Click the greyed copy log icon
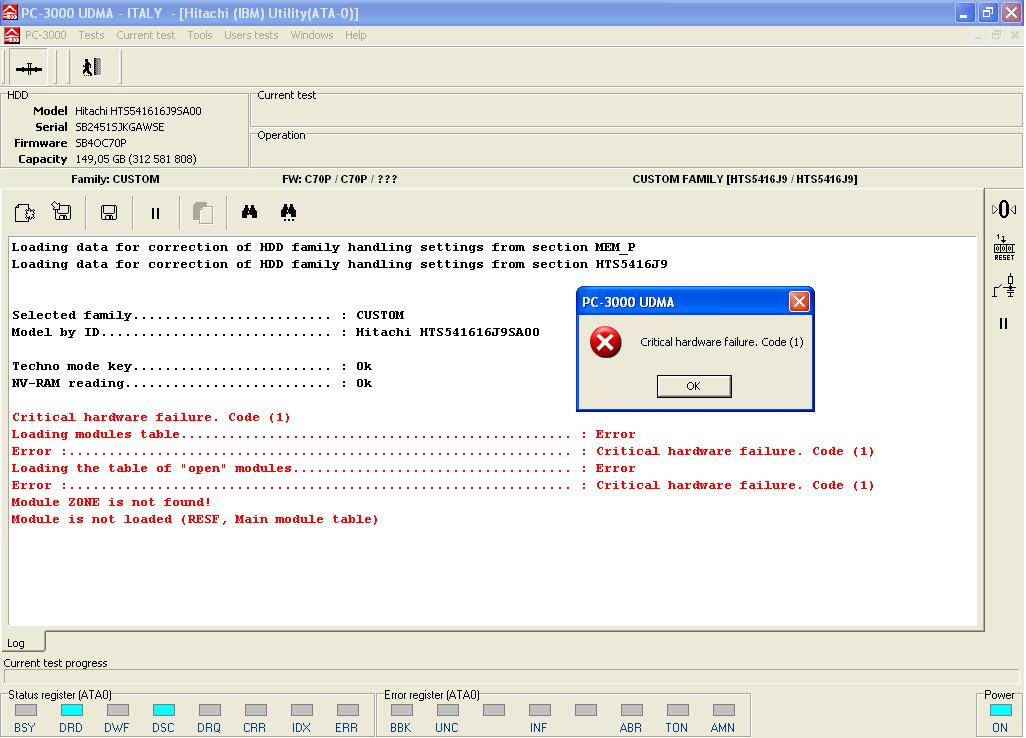The width and height of the screenshot is (1026, 738). [x=203, y=213]
